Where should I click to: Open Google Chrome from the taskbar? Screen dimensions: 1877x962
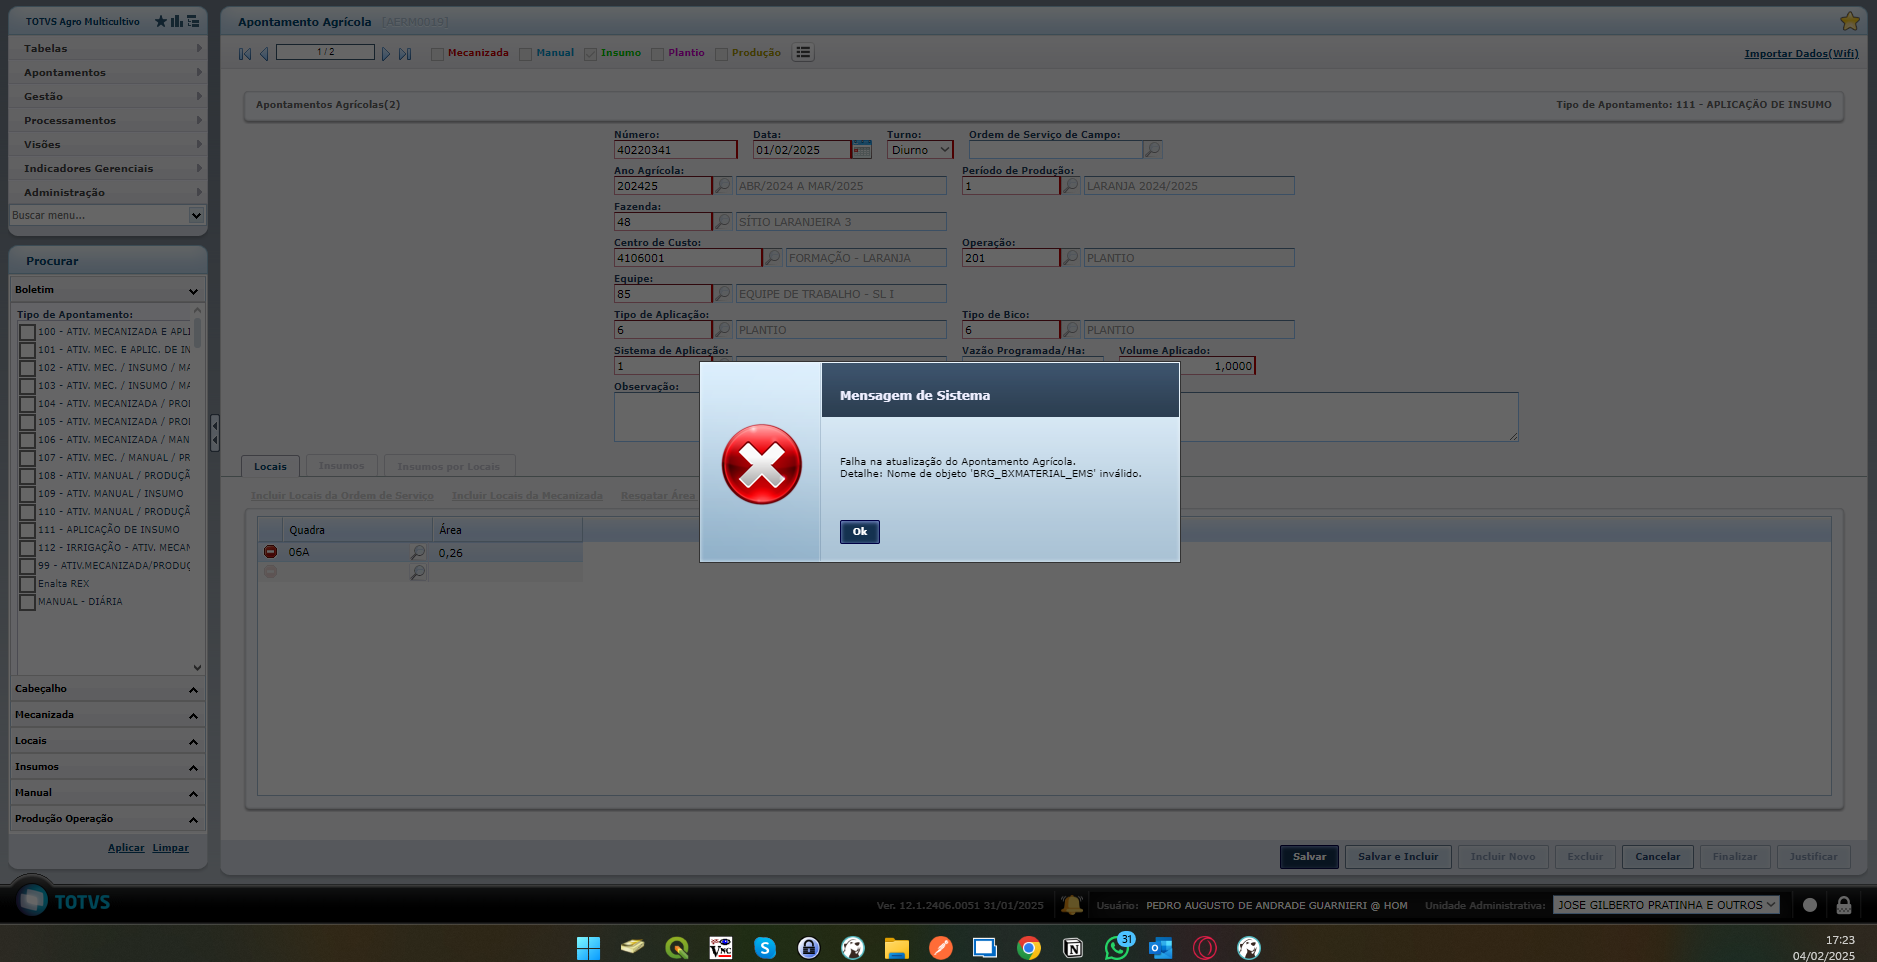[1029, 948]
